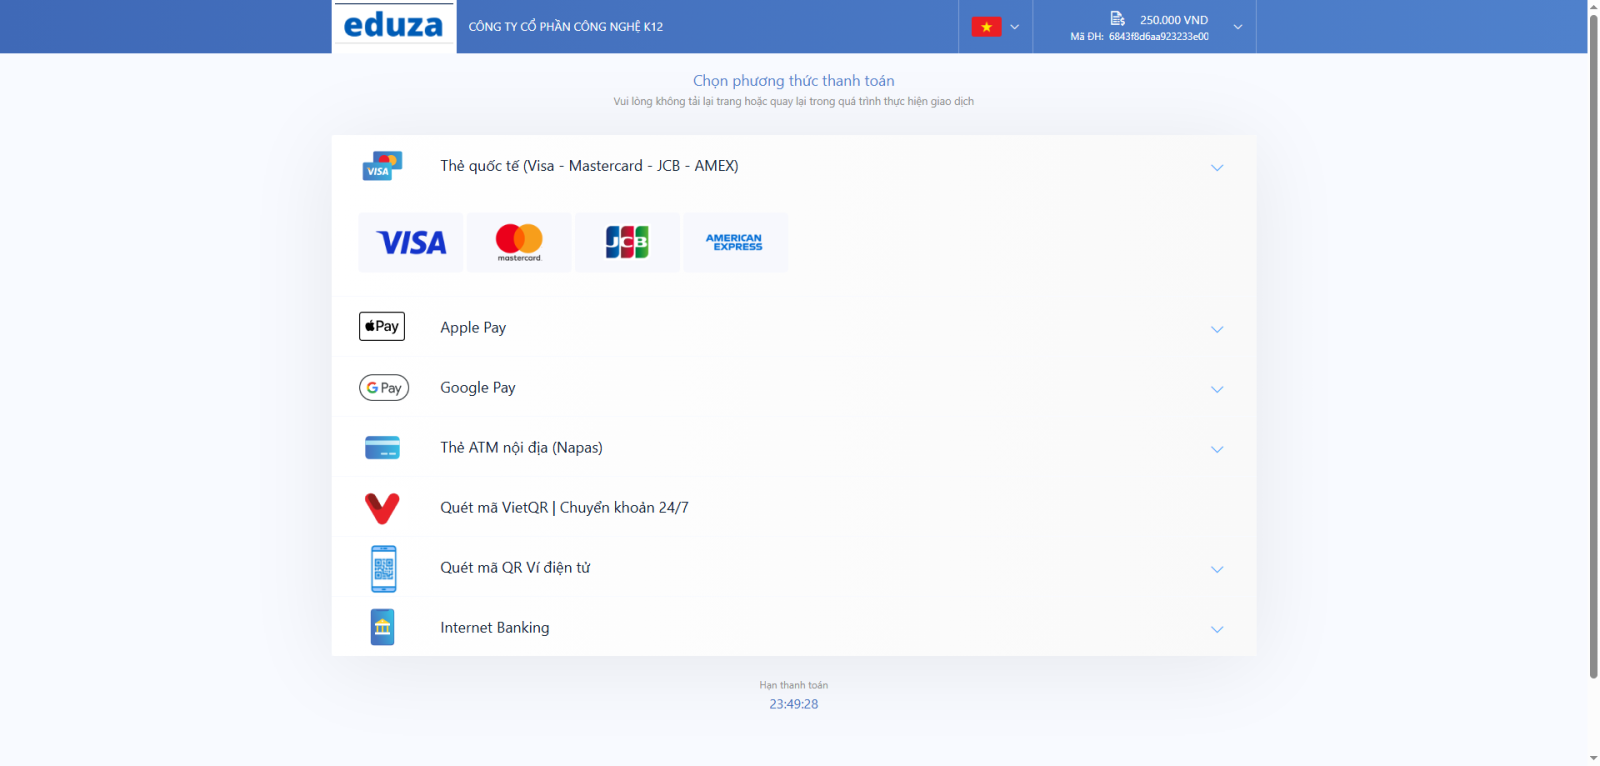This screenshot has width=1600, height=766.
Task: Choose Quét mã QR Ví điện tử
Action: 794,567
